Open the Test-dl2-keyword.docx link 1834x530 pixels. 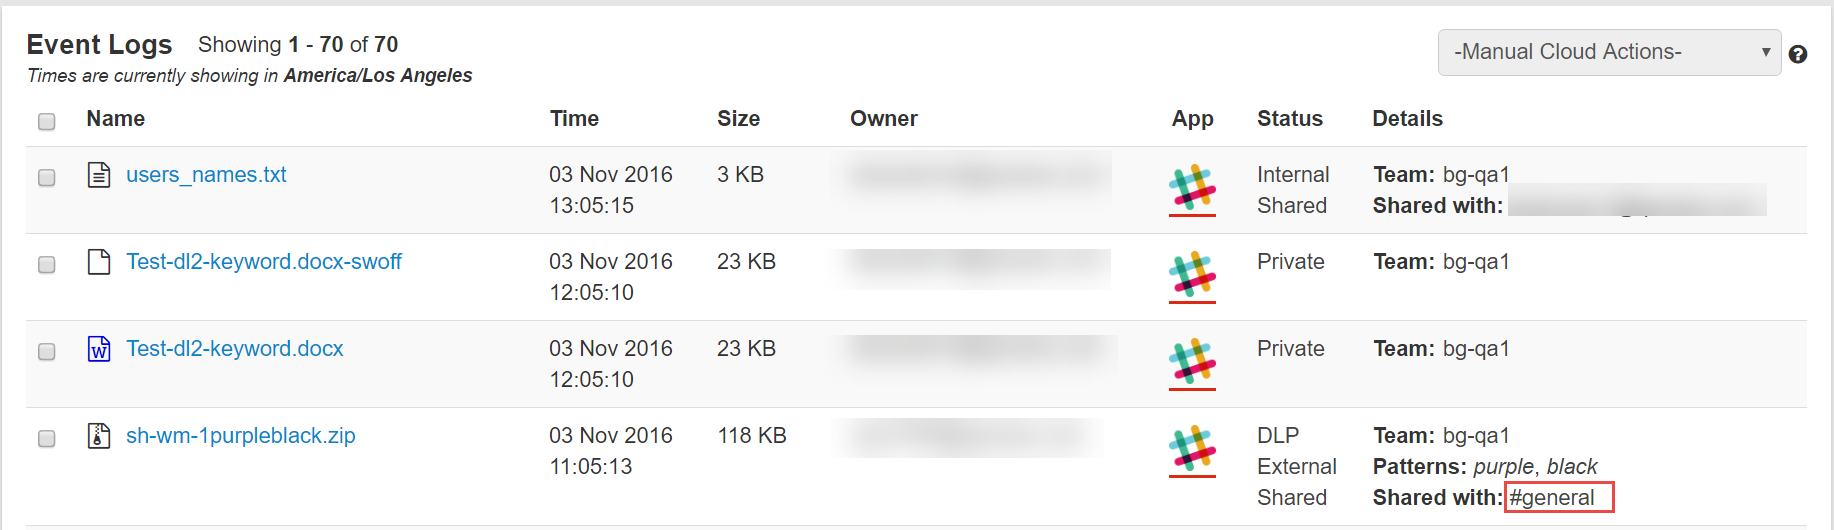coord(235,349)
